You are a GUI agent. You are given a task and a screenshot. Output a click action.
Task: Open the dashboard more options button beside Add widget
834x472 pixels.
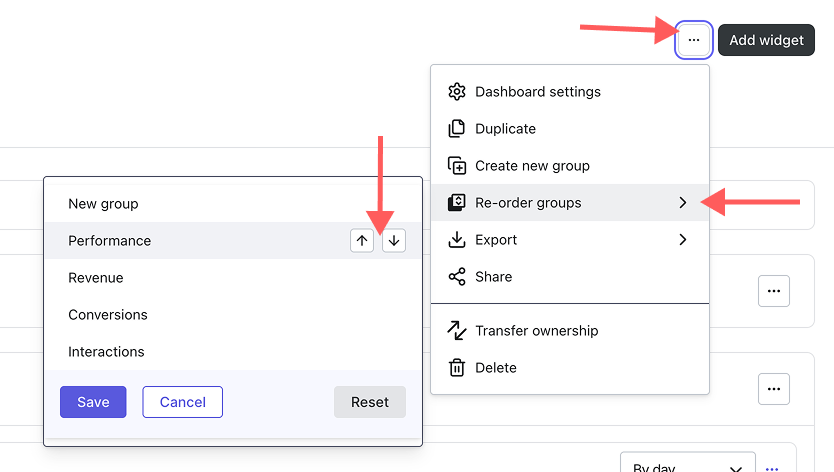click(694, 40)
